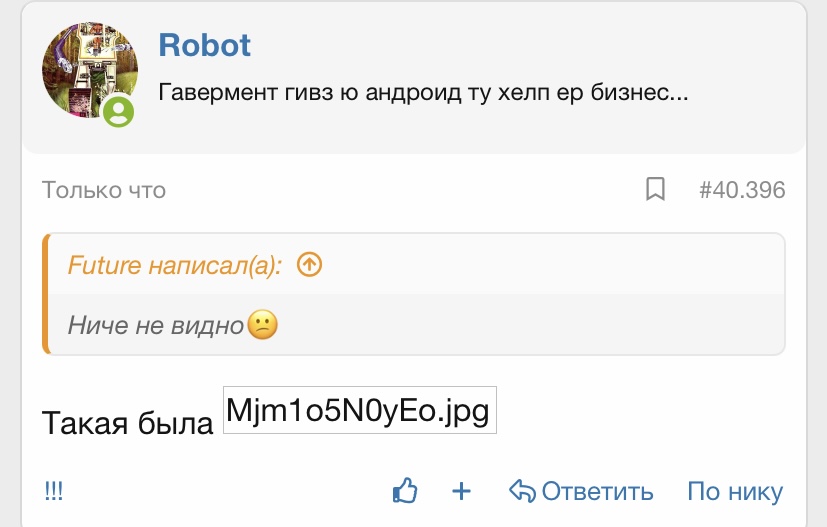Viewport: 827px width, 527px height.
Task: Click the orange left border of the quote block
Action: tap(46, 294)
